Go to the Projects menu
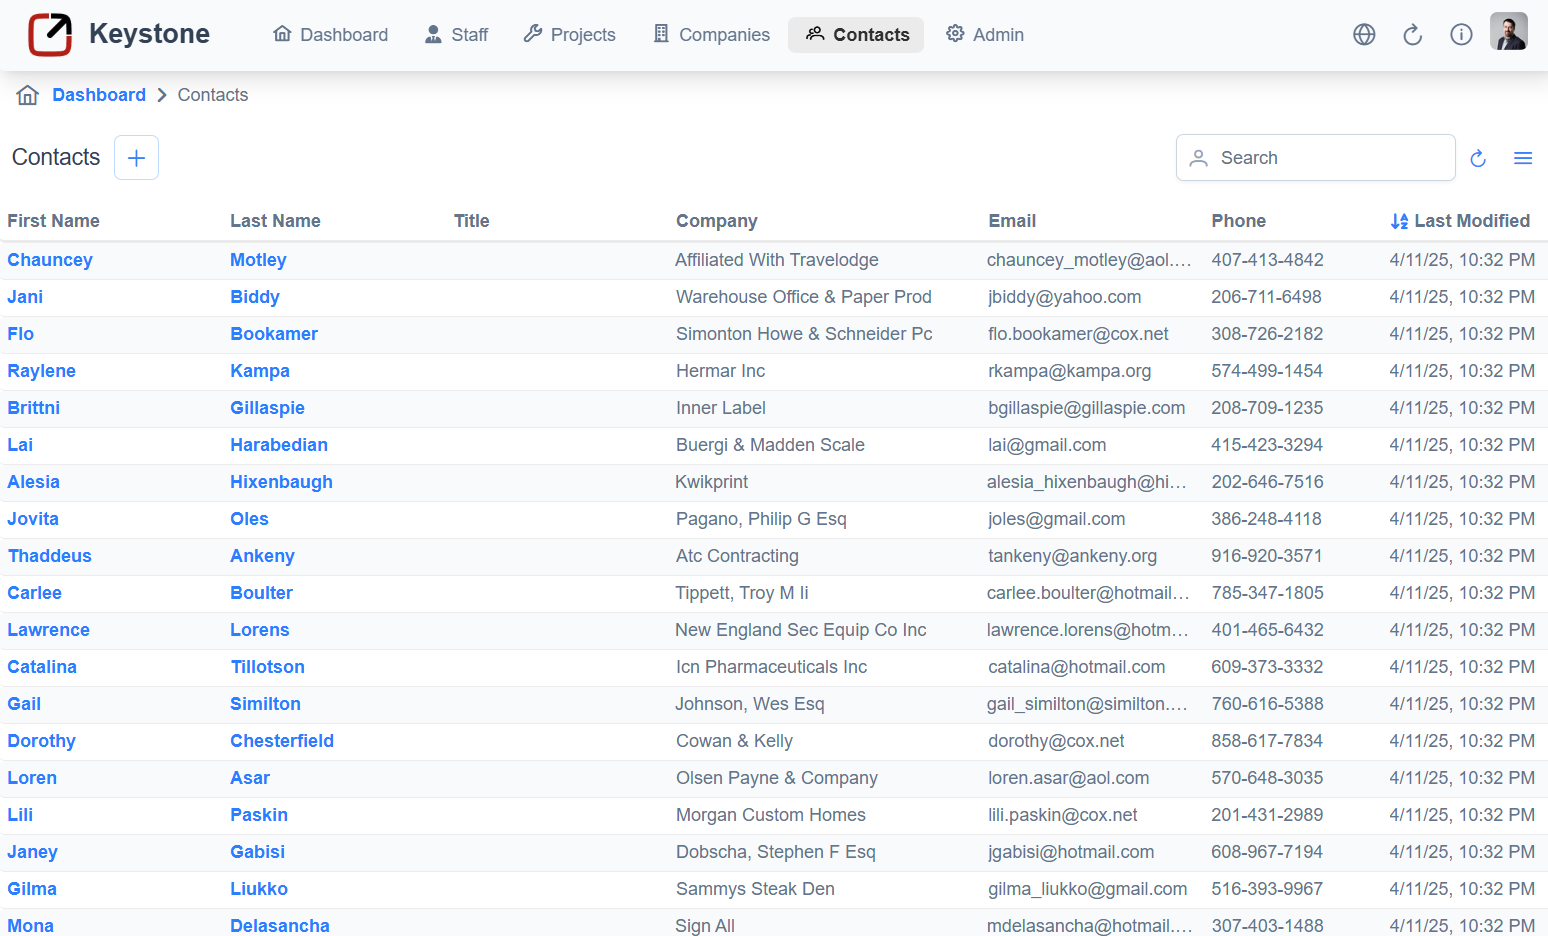 (569, 35)
